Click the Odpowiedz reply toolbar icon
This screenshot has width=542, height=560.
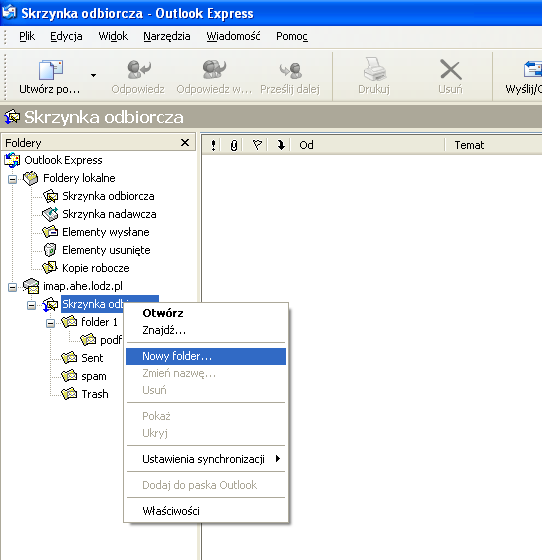138,70
